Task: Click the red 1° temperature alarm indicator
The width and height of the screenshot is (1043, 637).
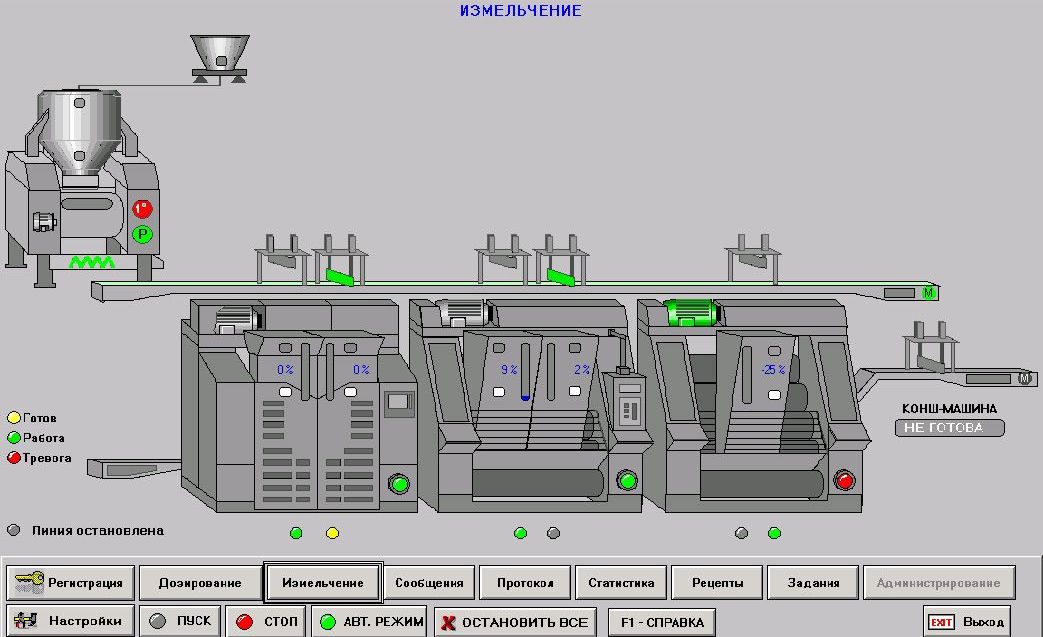Action: (x=142, y=209)
